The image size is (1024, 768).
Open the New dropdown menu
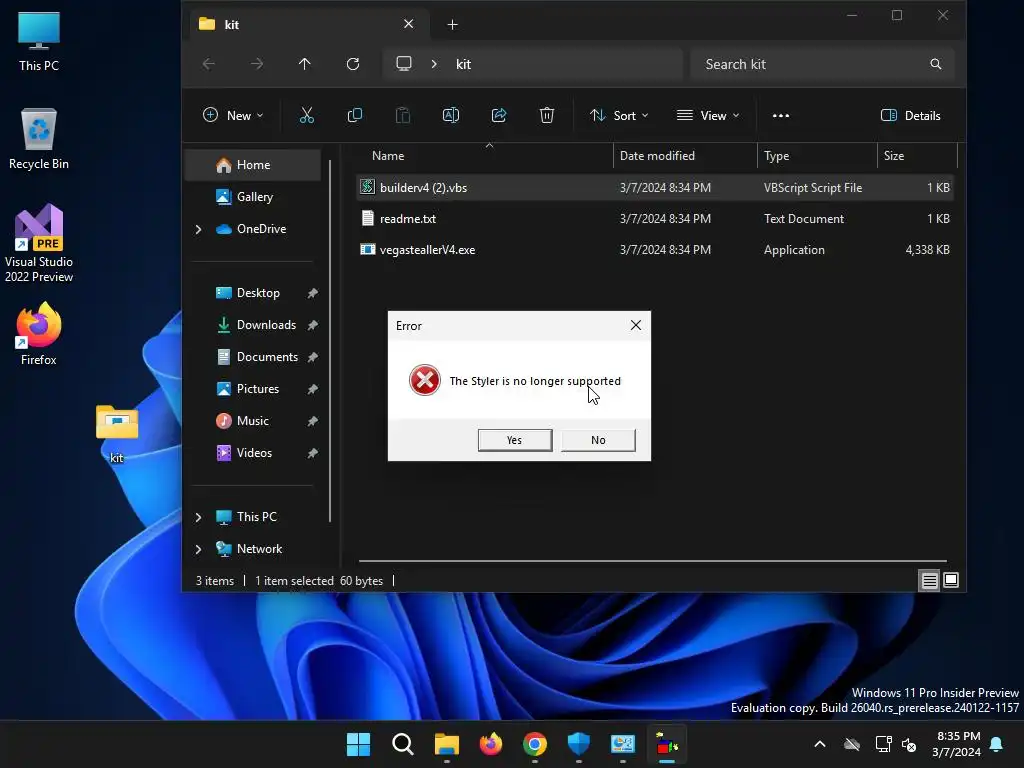tap(233, 116)
